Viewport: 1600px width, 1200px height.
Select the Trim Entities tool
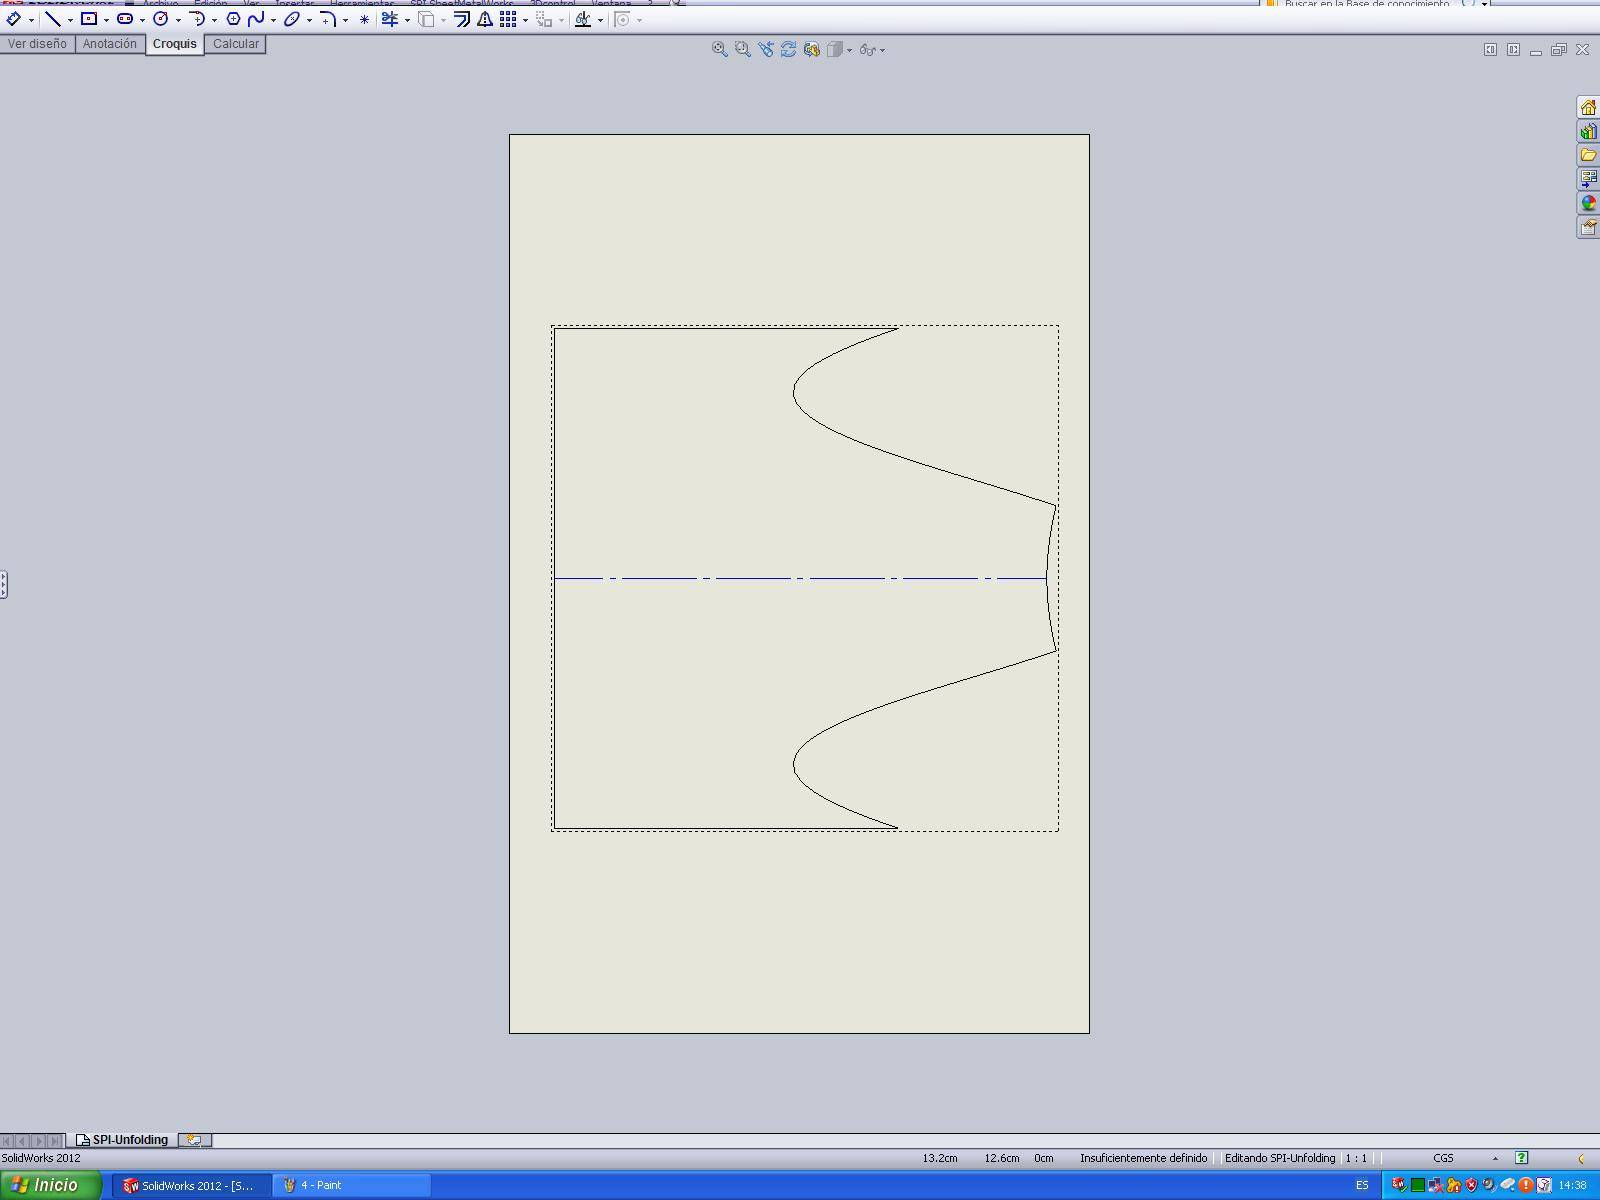coord(390,19)
